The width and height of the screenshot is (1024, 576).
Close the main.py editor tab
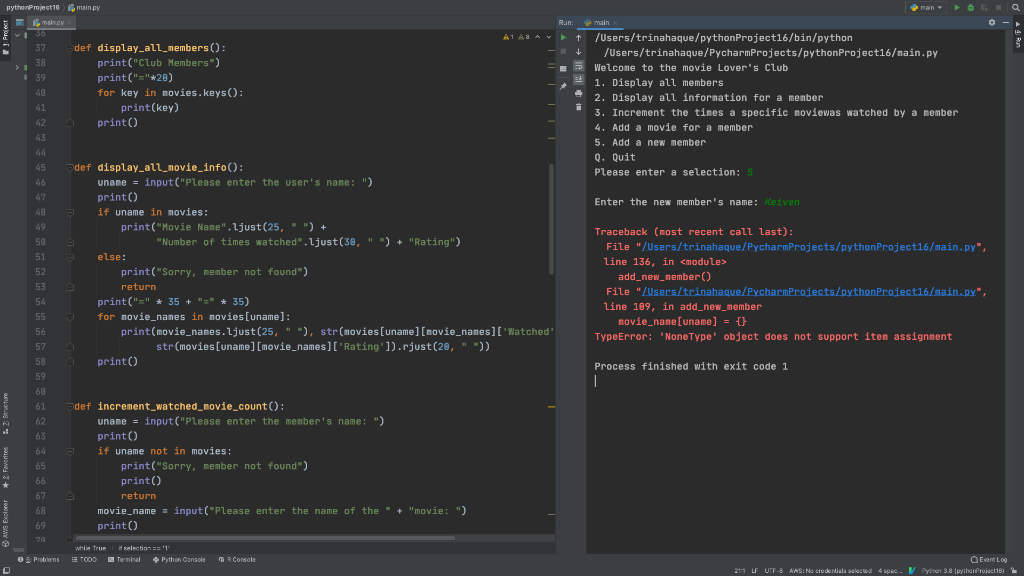69,23
